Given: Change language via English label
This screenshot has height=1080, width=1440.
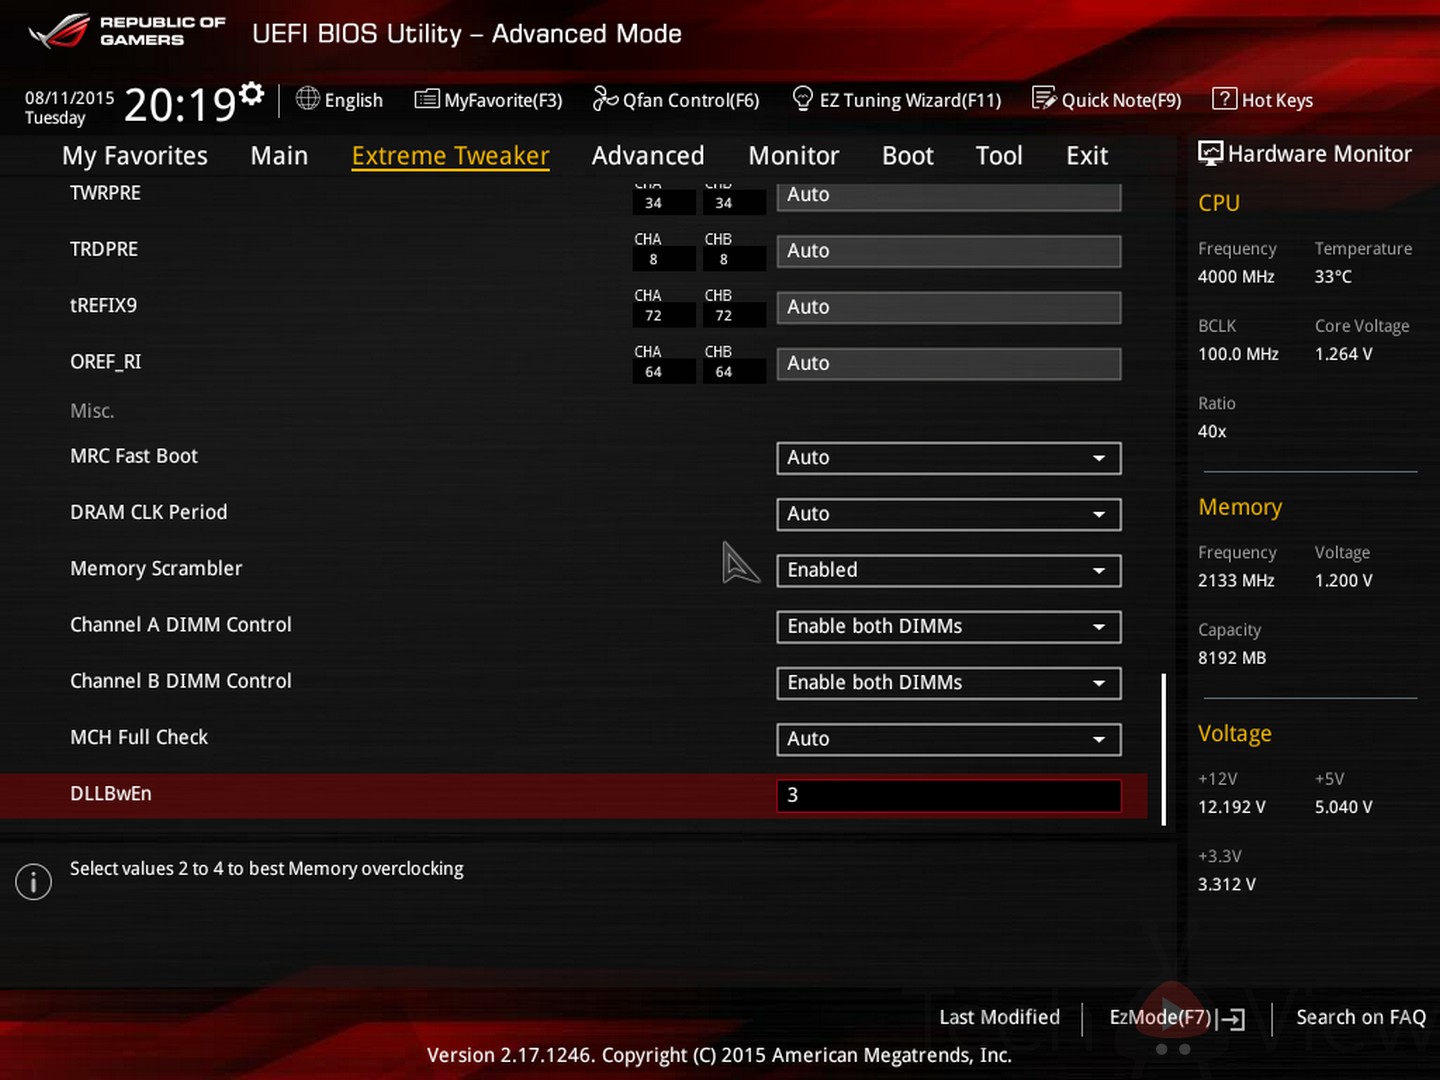Looking at the screenshot, I should pyautogui.click(x=354, y=100).
